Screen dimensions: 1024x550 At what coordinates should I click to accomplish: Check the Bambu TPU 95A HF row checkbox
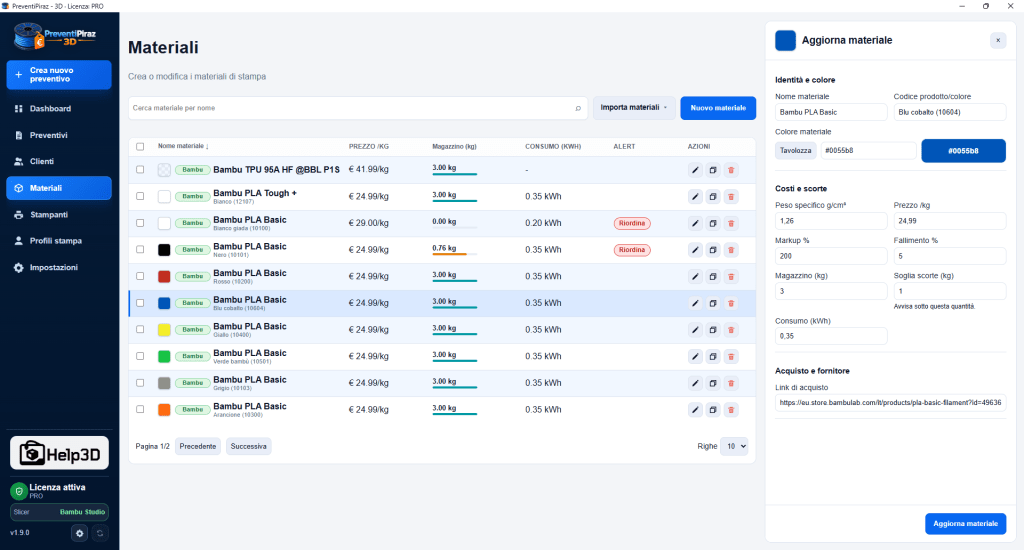click(140, 170)
